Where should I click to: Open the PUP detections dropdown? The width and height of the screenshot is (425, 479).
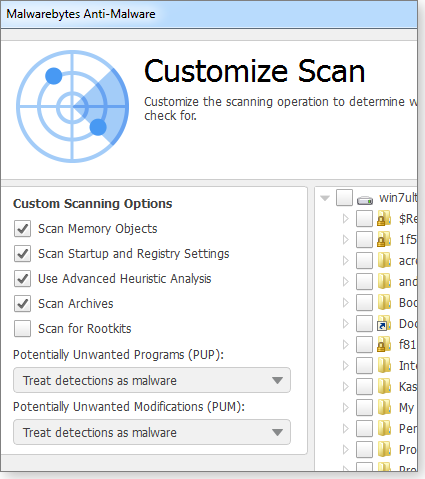tap(152, 380)
